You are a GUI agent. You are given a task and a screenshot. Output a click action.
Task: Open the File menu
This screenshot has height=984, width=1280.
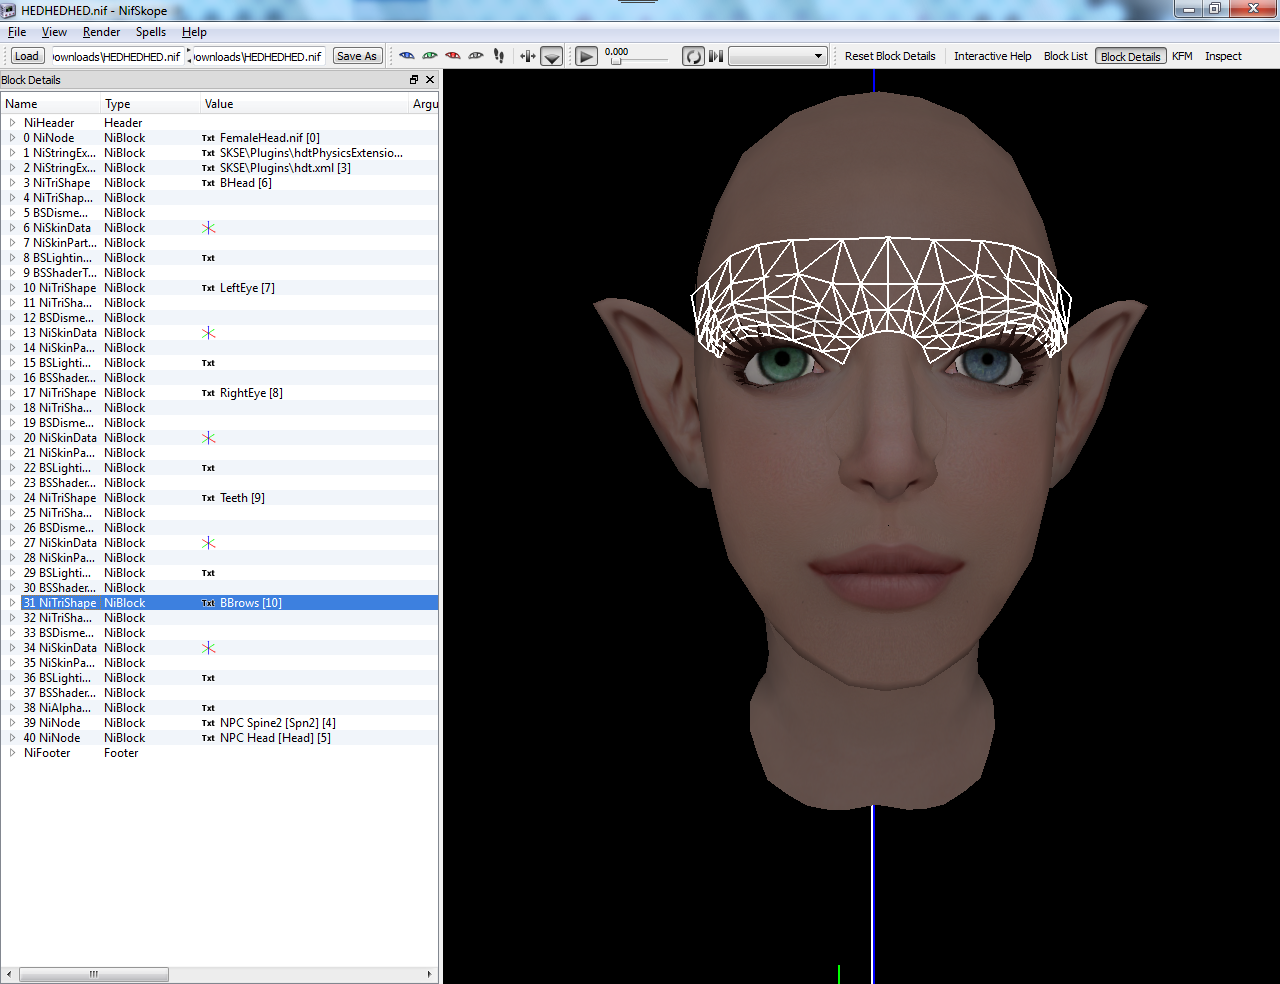point(17,32)
